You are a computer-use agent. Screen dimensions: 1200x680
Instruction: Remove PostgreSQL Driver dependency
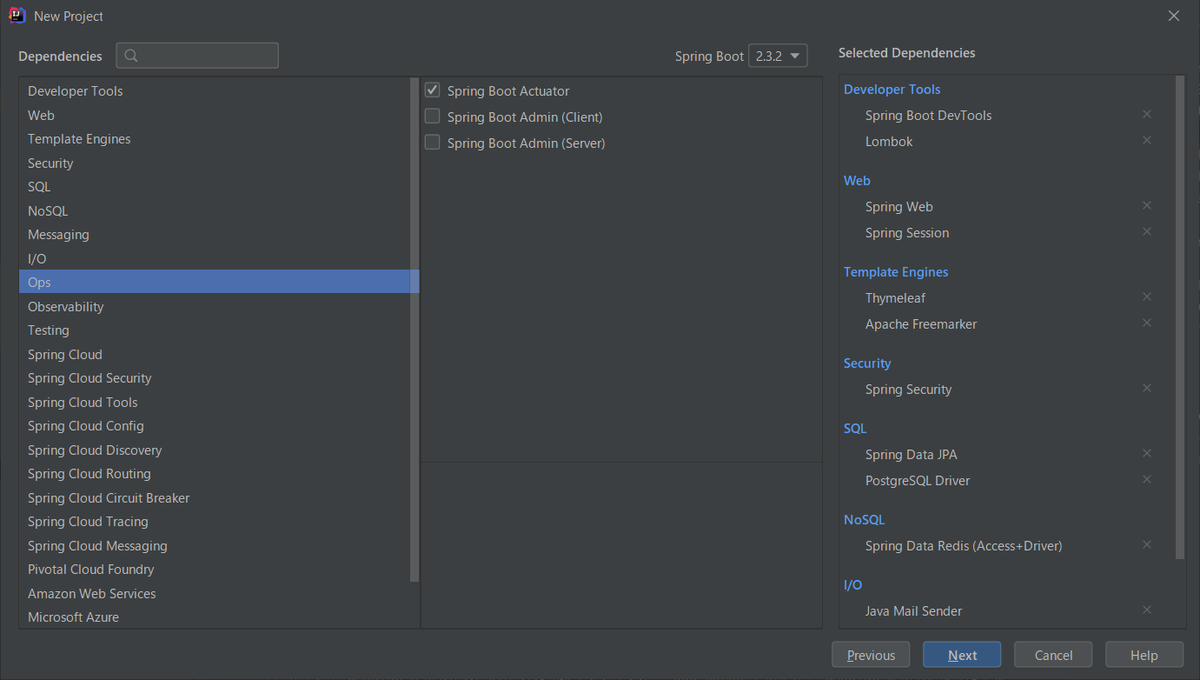1147,480
